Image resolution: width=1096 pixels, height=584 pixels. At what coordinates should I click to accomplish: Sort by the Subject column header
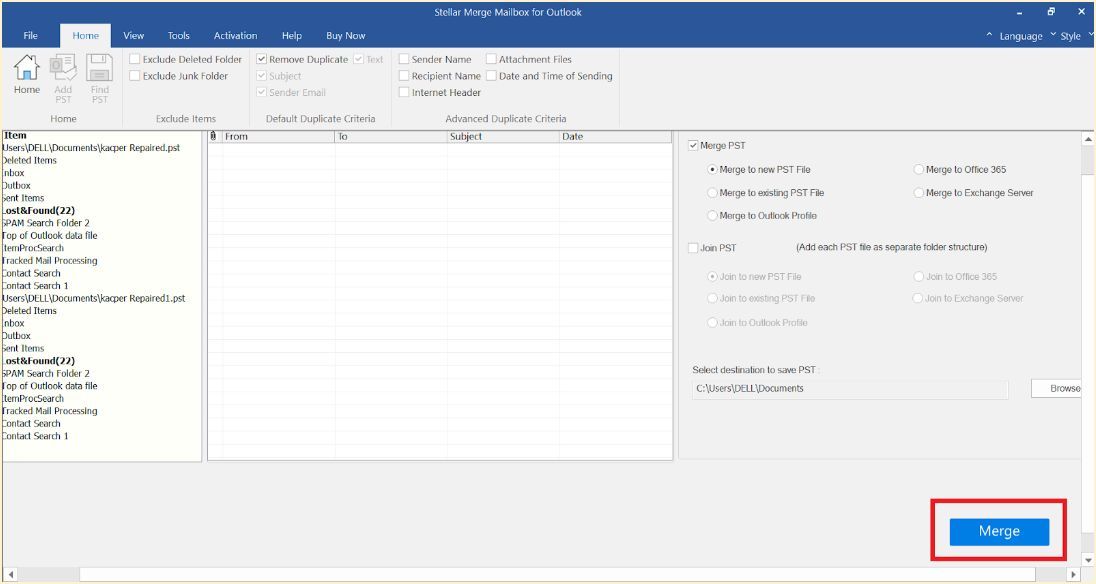503,136
